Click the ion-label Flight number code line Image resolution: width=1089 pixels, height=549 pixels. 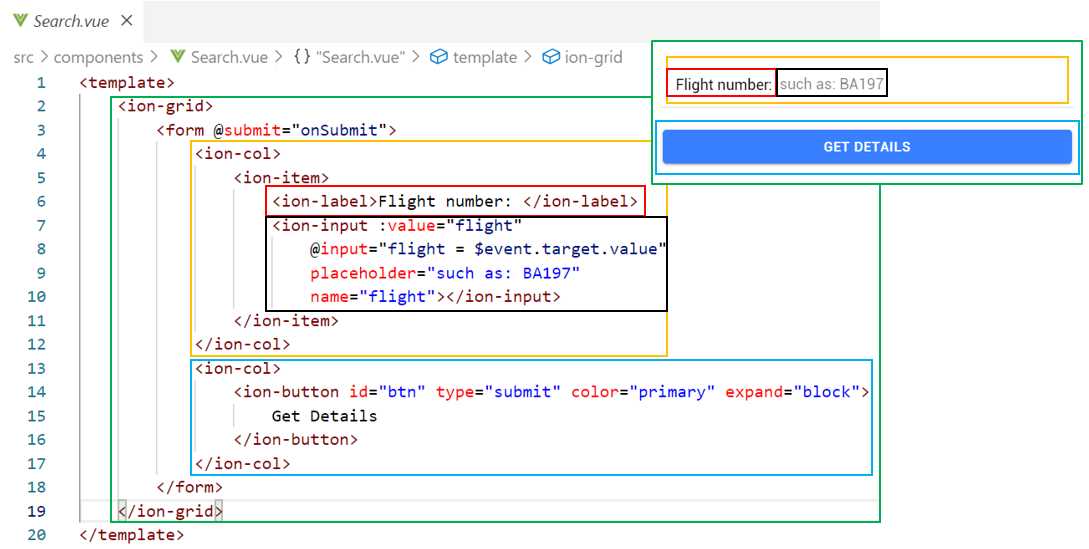pyautogui.click(x=455, y=202)
